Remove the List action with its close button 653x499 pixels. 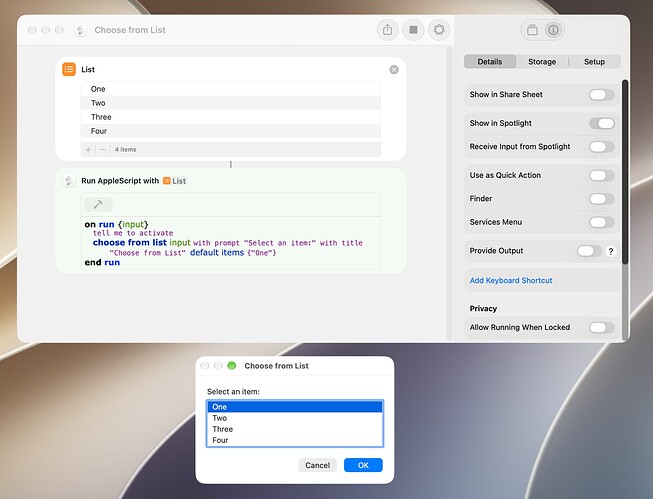click(x=394, y=70)
